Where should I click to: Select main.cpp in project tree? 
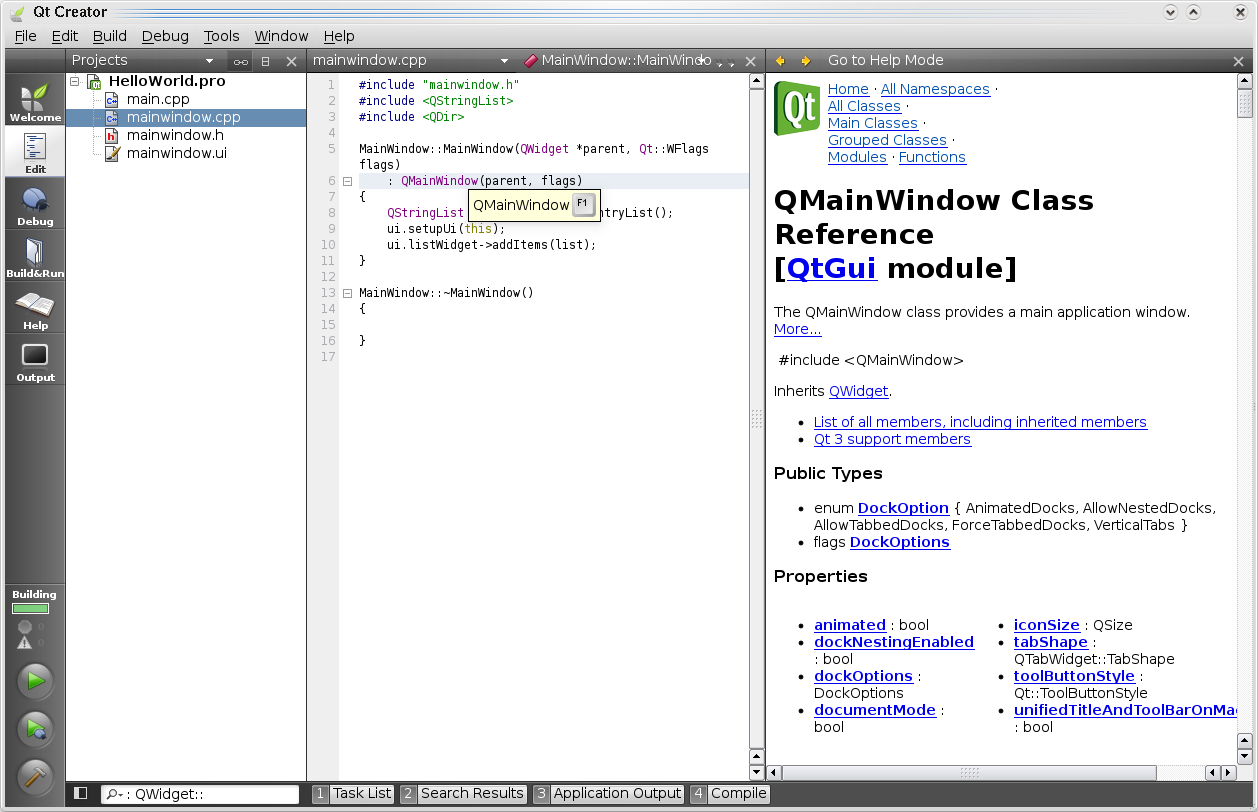tap(158, 99)
